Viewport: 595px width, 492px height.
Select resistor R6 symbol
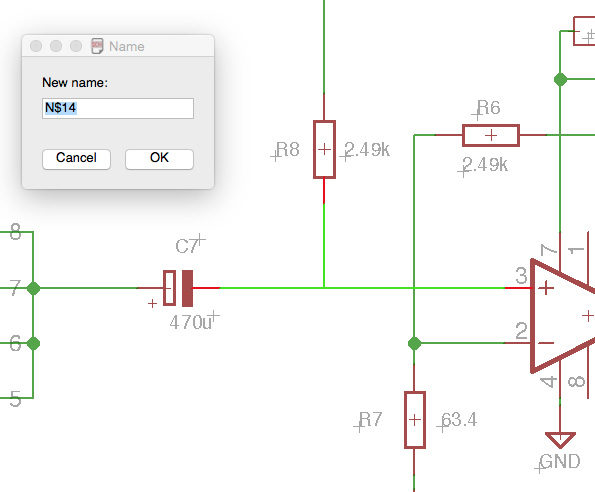491,135
